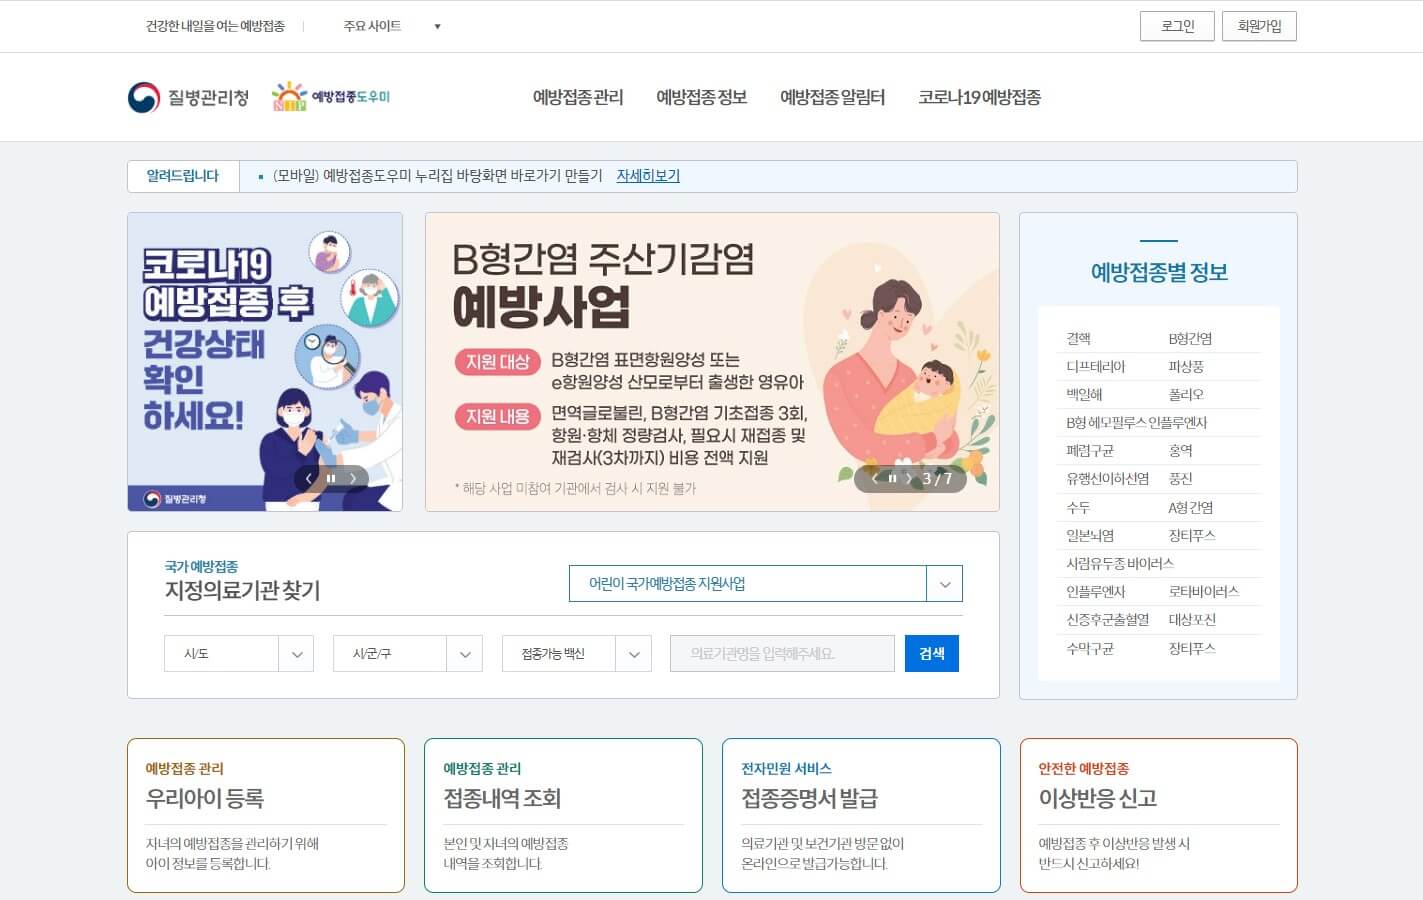Go to previous slide on B형간염 banner
1423x900 pixels.
pos(873,479)
